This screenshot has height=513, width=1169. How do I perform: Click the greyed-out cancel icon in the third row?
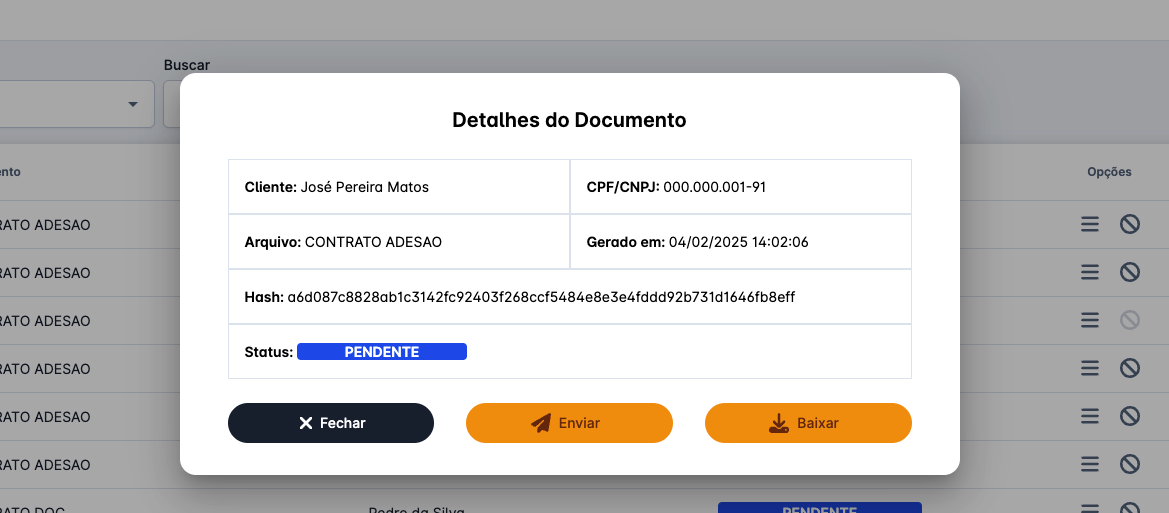(x=1130, y=321)
